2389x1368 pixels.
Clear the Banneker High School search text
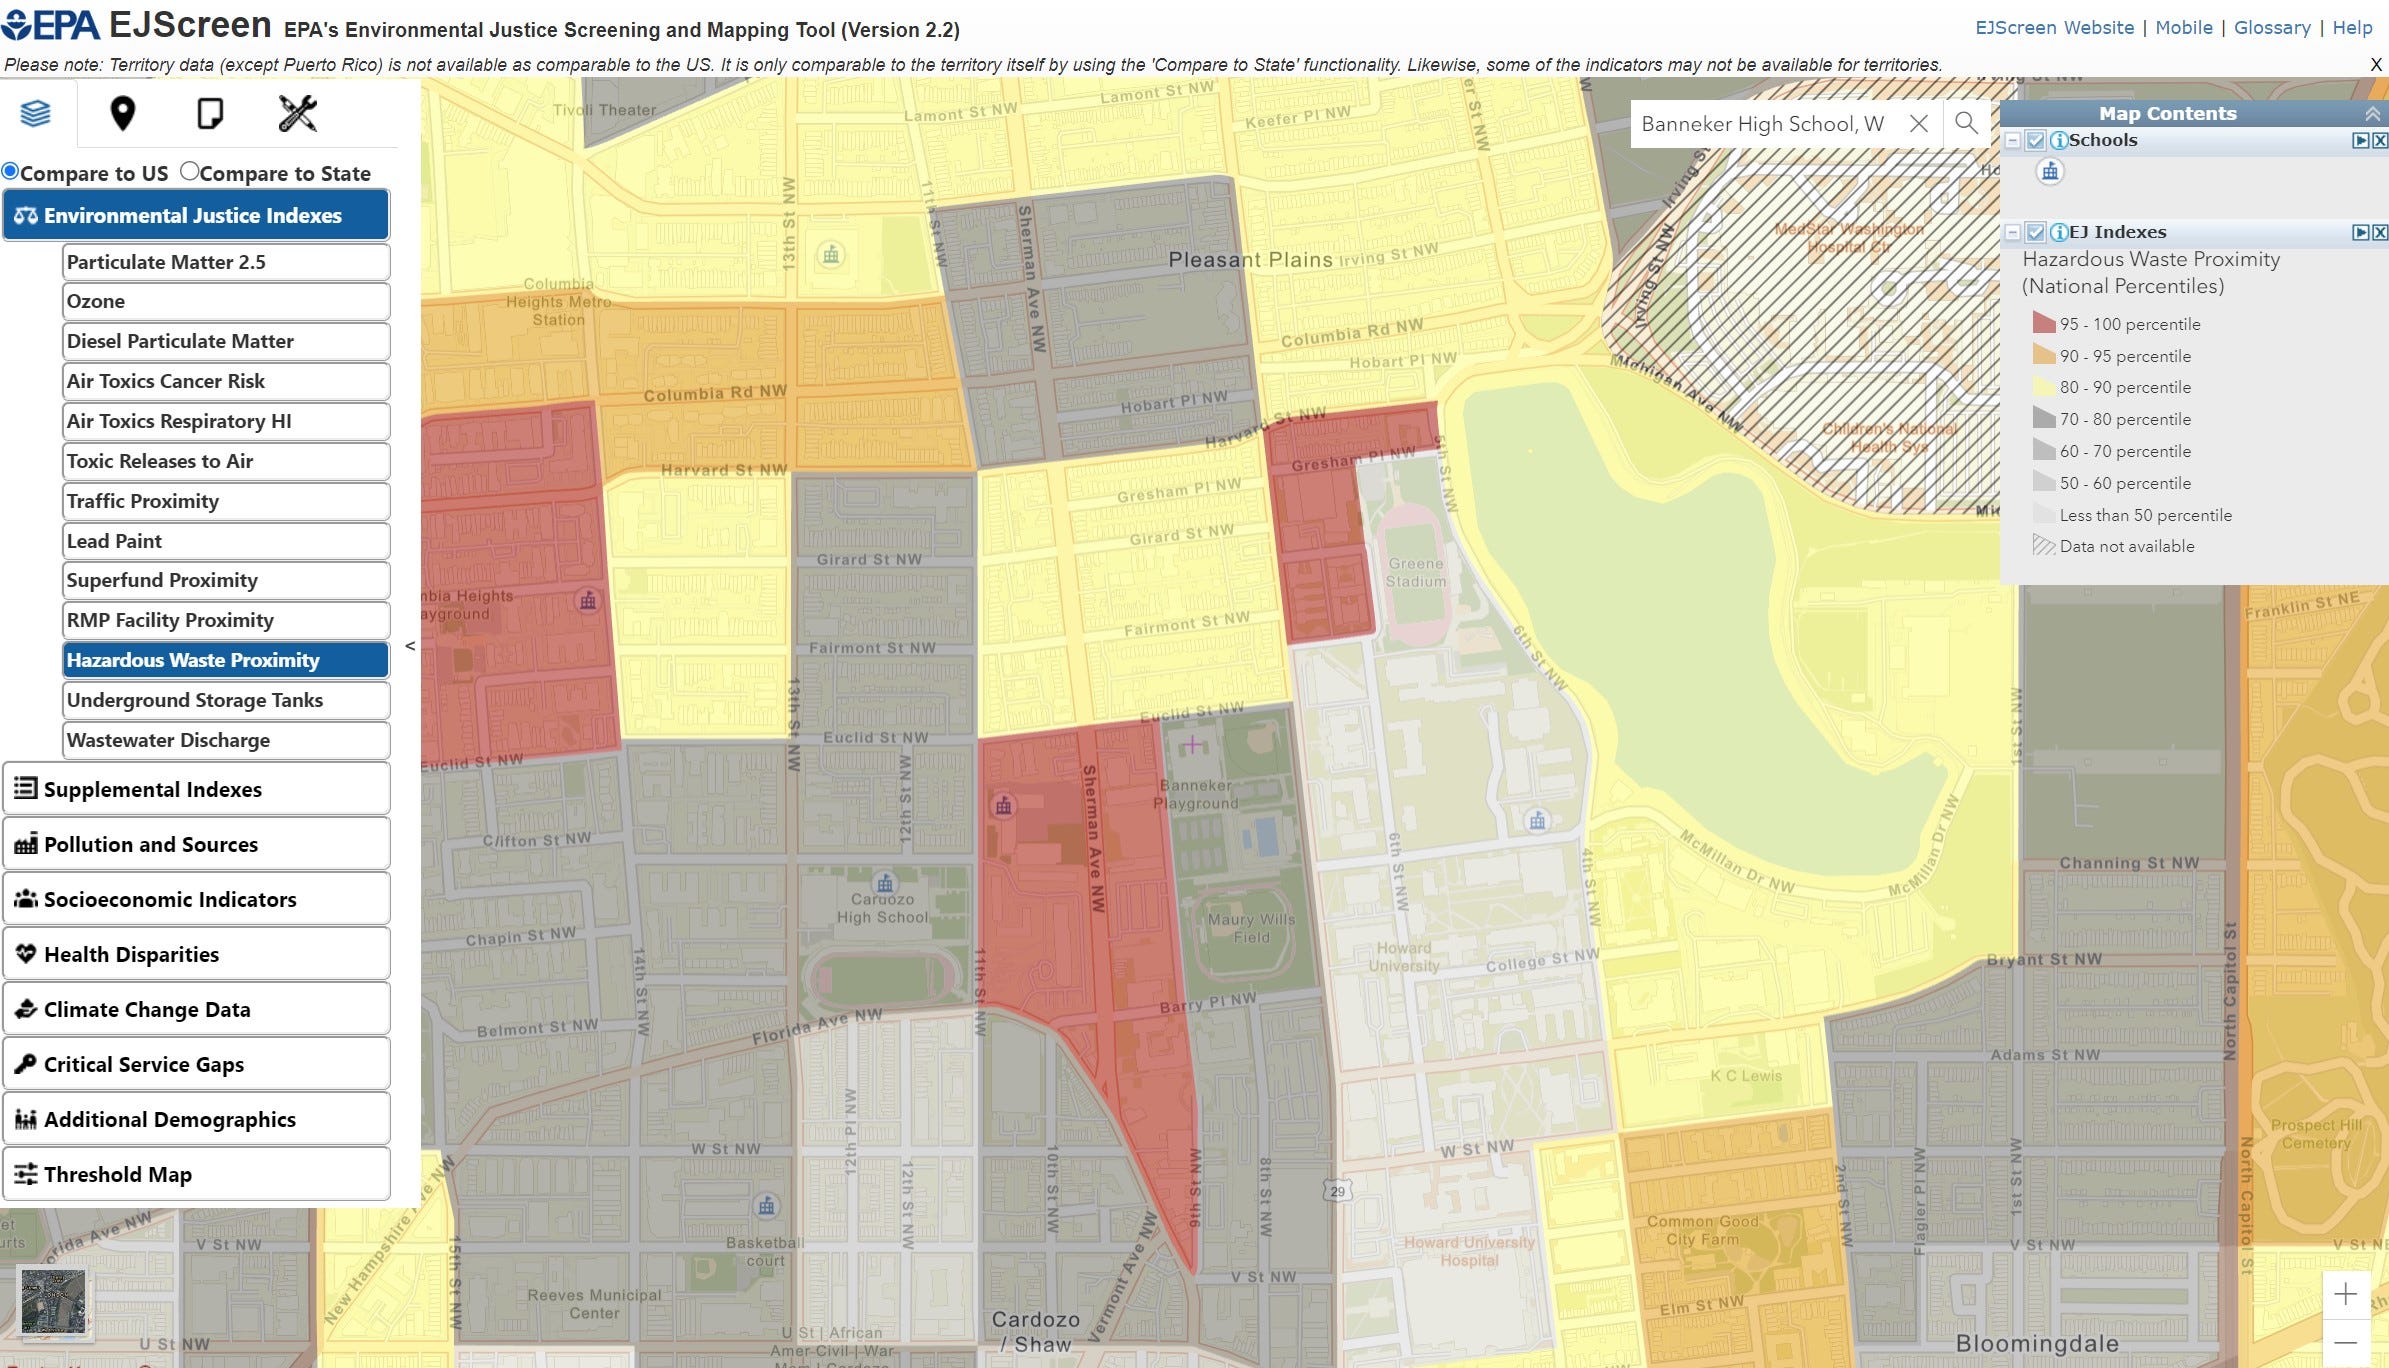coord(1918,123)
